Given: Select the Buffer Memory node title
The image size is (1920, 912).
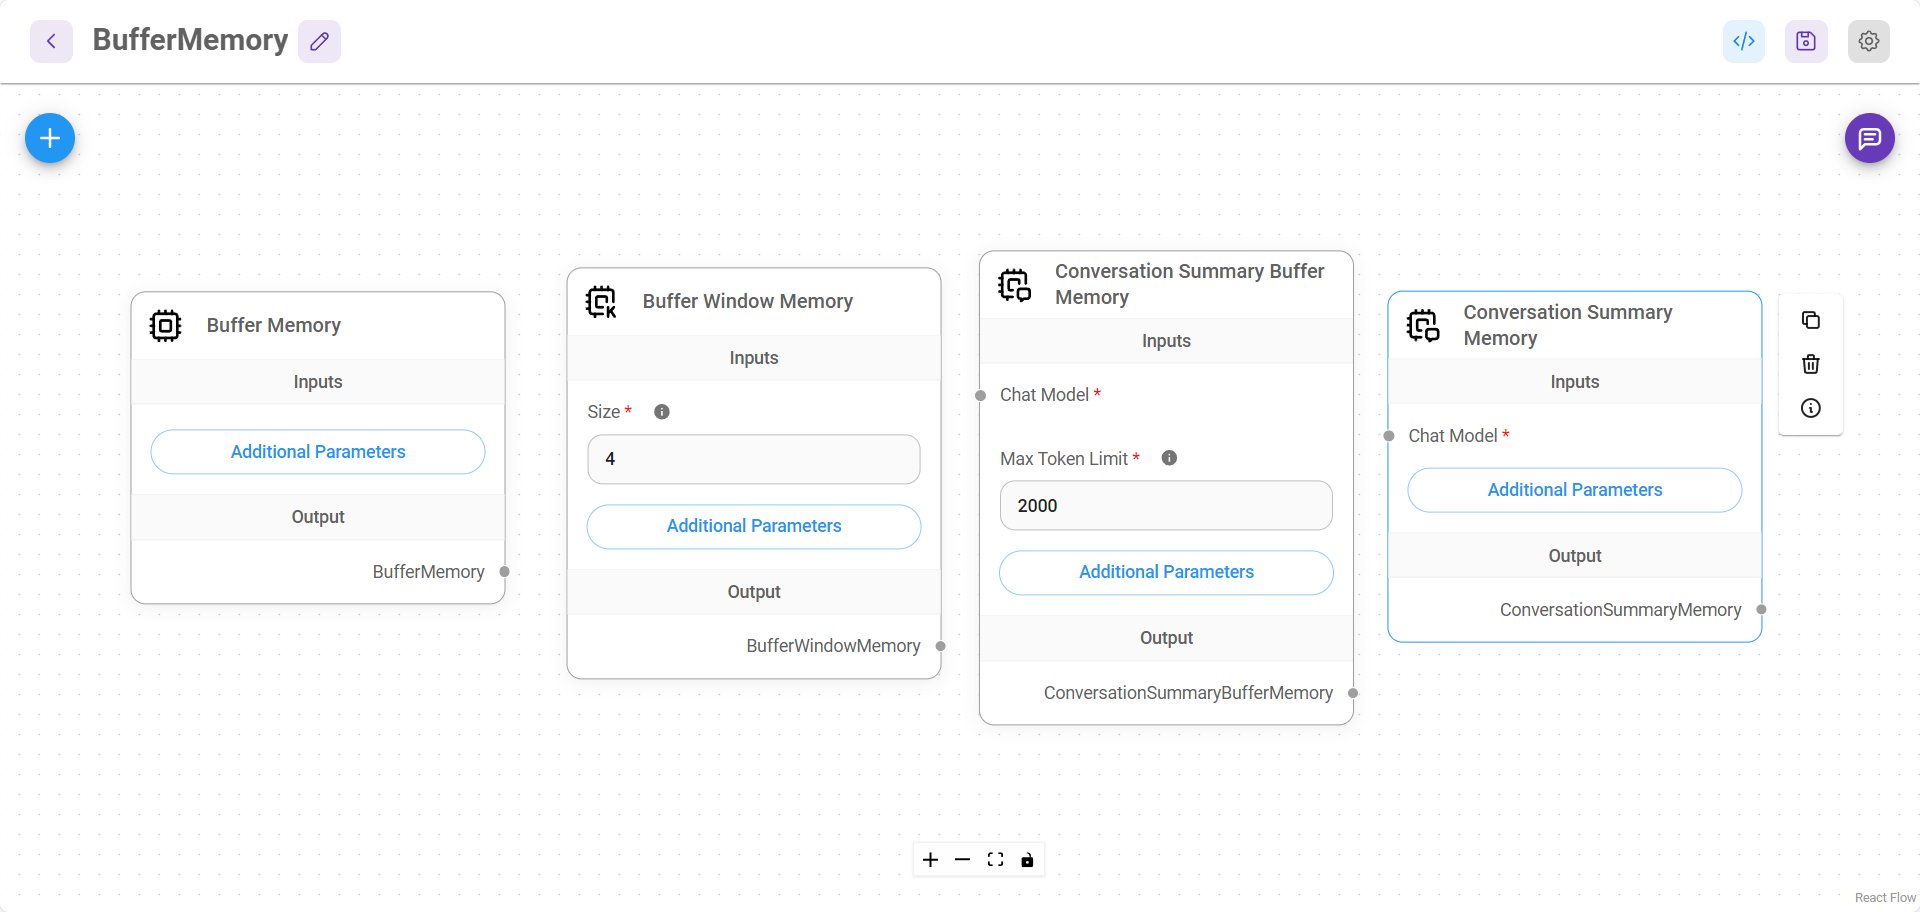Looking at the screenshot, I should coord(274,325).
